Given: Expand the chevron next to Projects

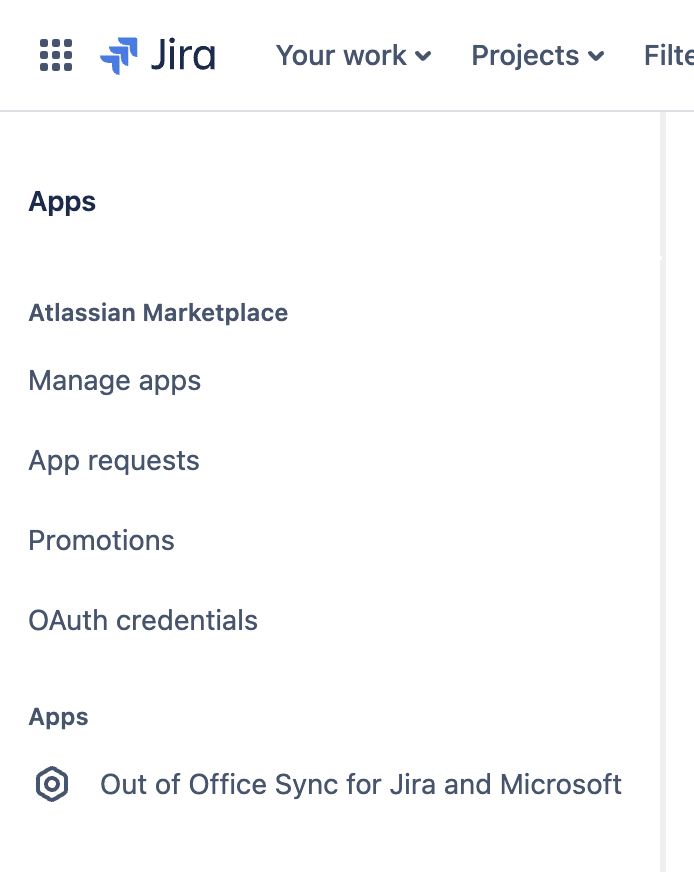Looking at the screenshot, I should point(596,56).
